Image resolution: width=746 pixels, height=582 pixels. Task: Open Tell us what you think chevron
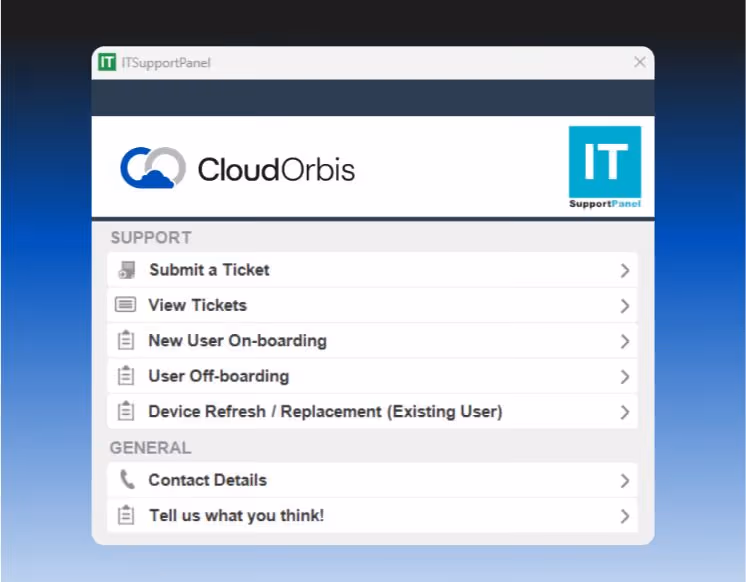point(625,516)
